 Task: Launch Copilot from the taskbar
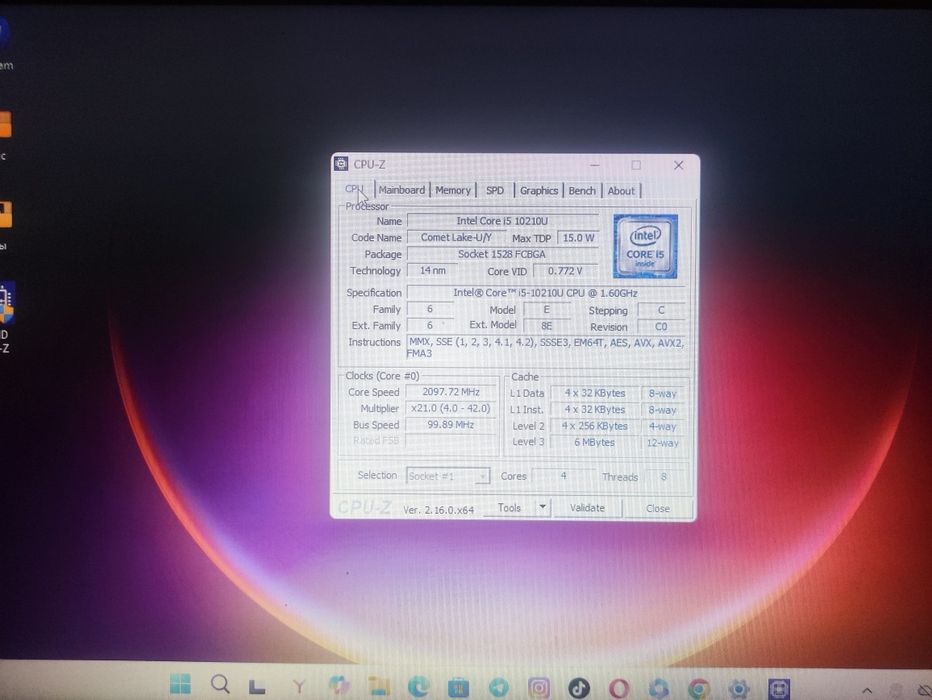(x=339, y=686)
